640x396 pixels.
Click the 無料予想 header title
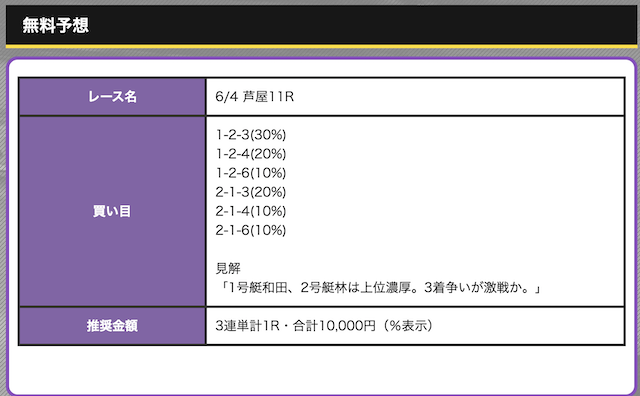(x=56, y=25)
